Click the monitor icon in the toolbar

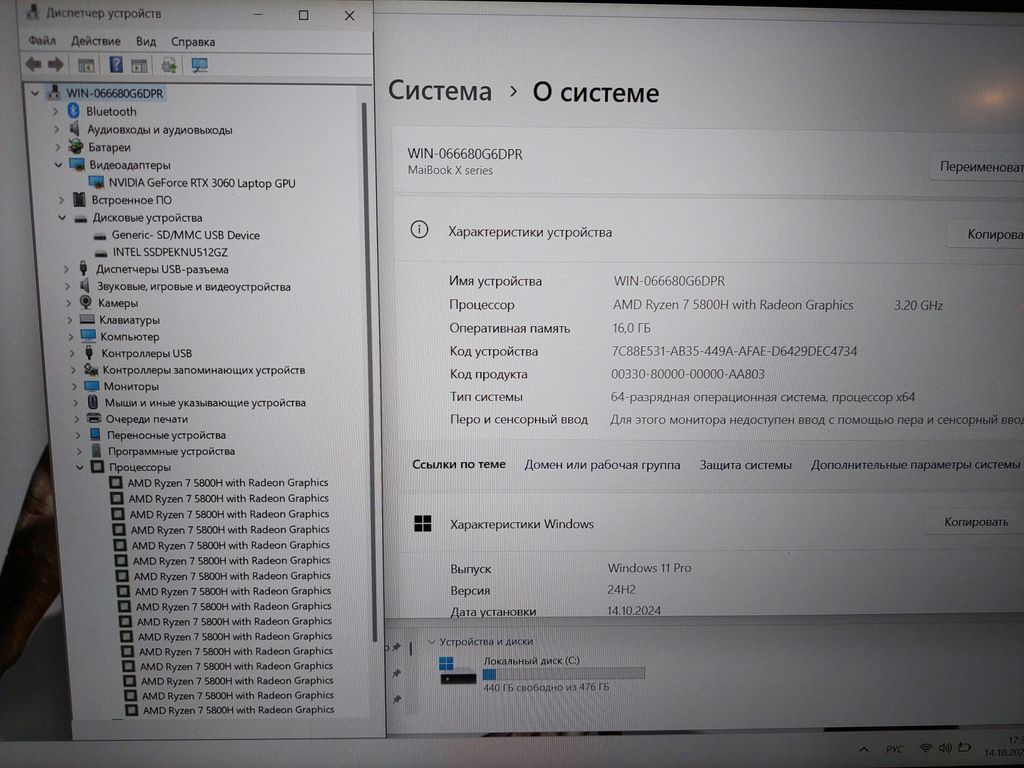(x=199, y=65)
